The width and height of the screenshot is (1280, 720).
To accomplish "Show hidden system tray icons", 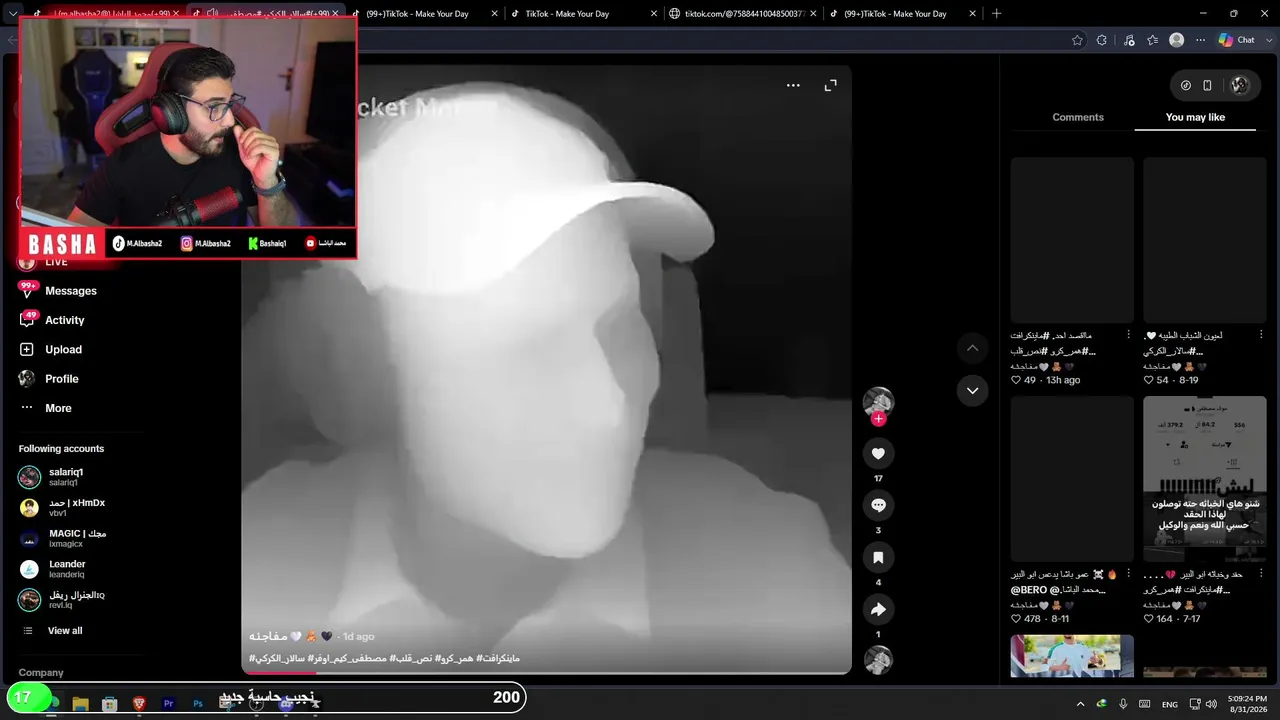I will pos(1080,704).
